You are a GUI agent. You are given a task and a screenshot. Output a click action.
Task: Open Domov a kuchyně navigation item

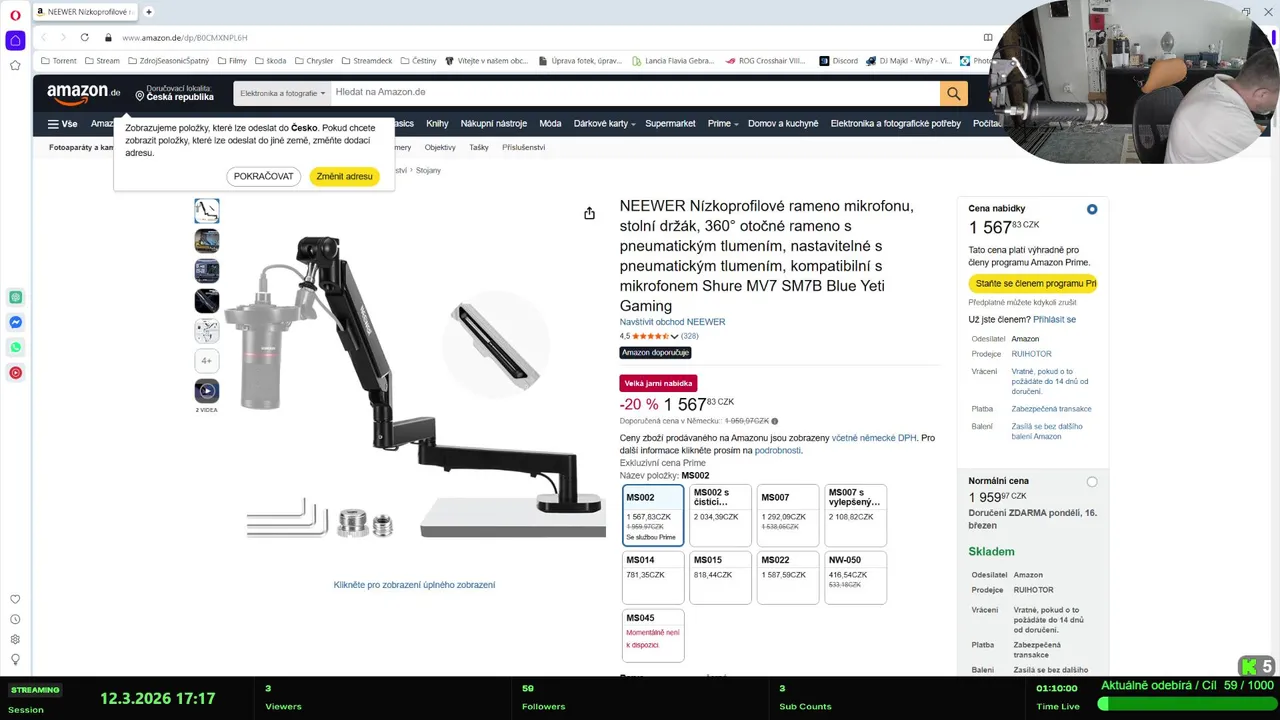[783, 123]
